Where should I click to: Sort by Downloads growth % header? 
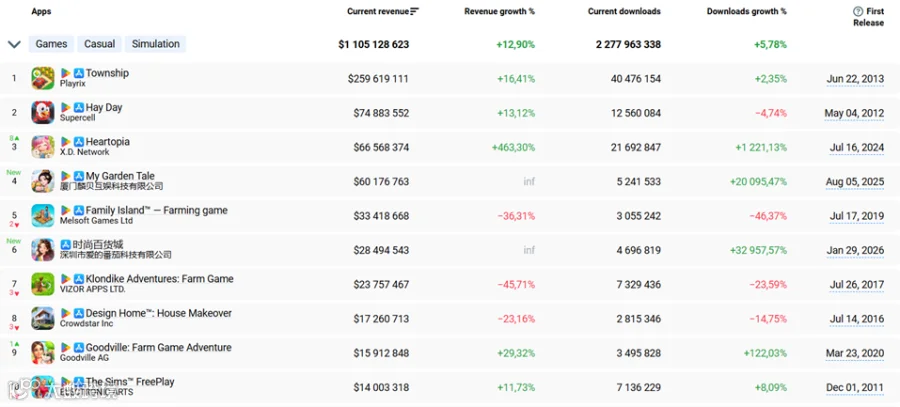(x=747, y=11)
